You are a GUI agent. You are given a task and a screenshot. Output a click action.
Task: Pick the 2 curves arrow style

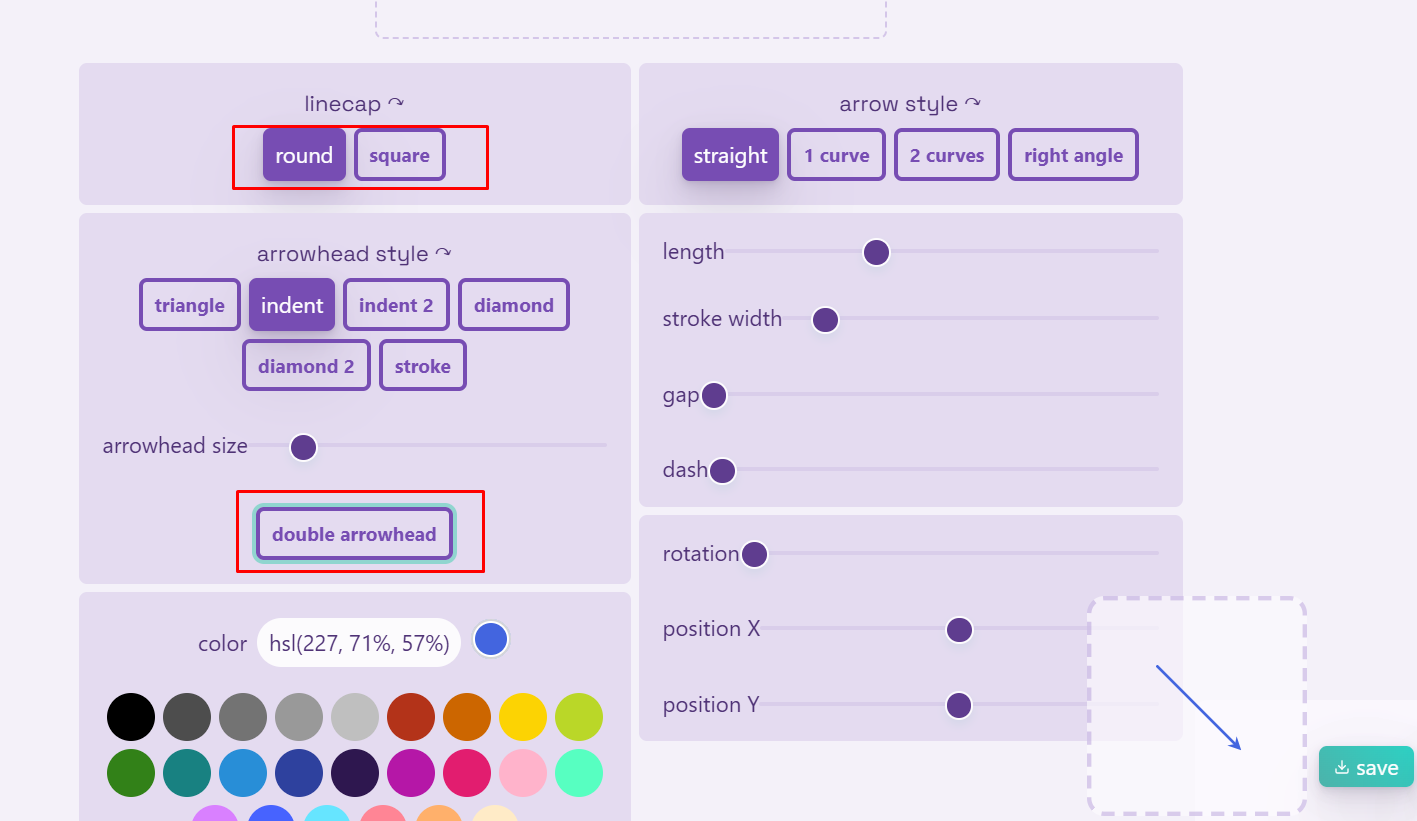point(946,155)
